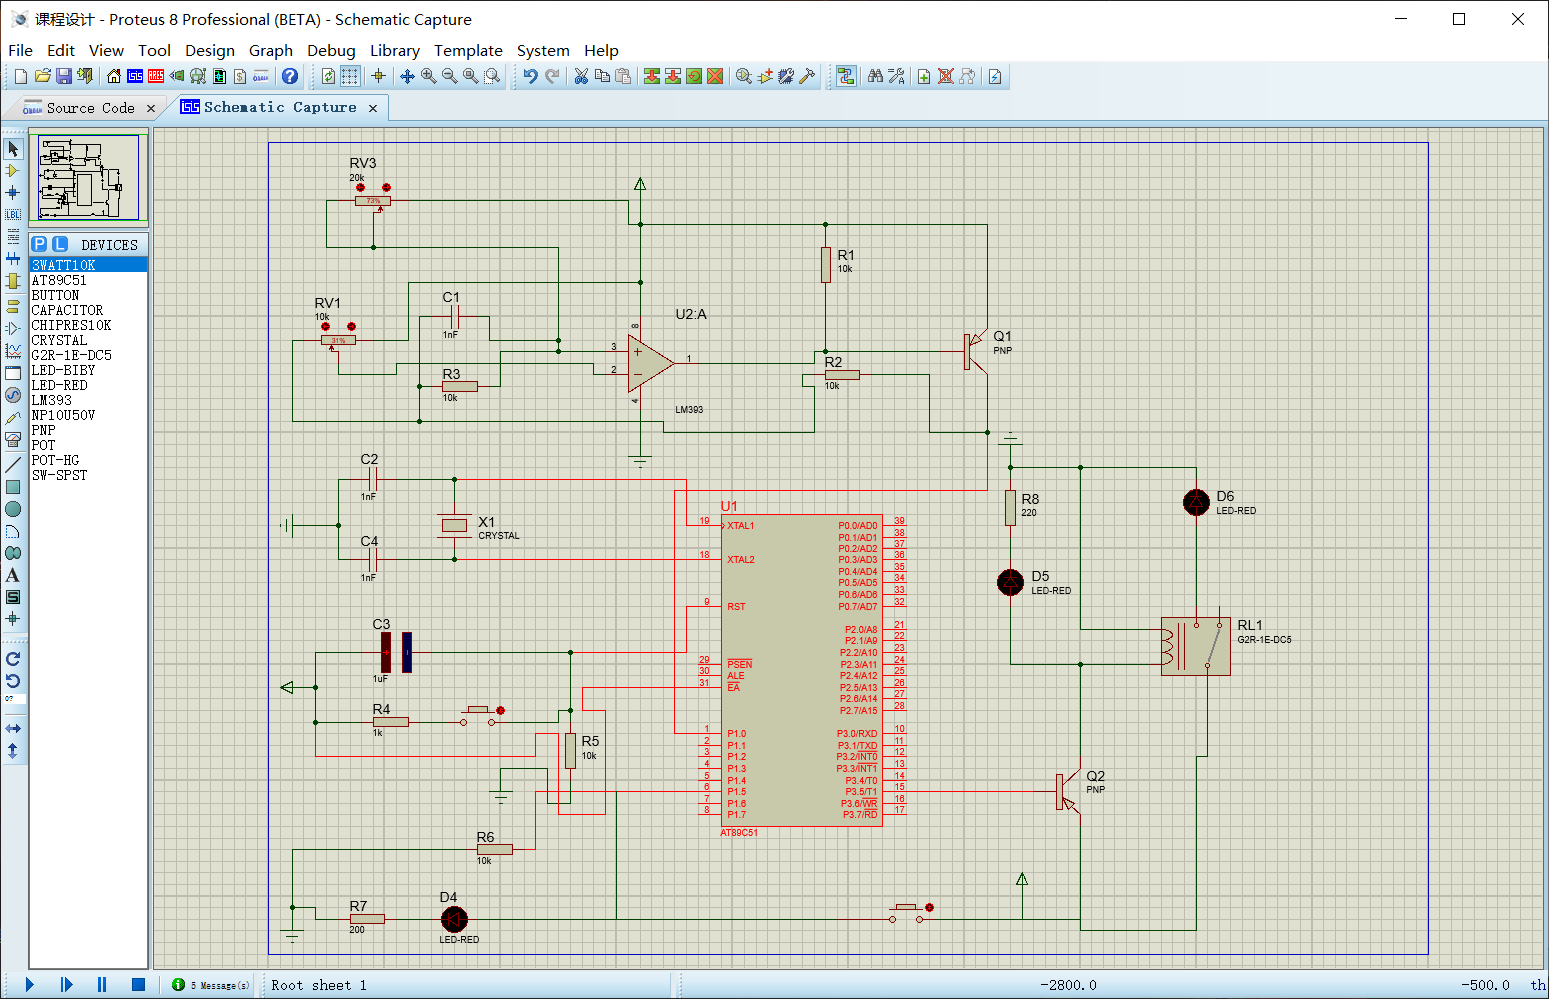This screenshot has height=999, width=1549.
Task: Rotate anticlockwise with the sidebar arrow
Action: click(x=13, y=680)
